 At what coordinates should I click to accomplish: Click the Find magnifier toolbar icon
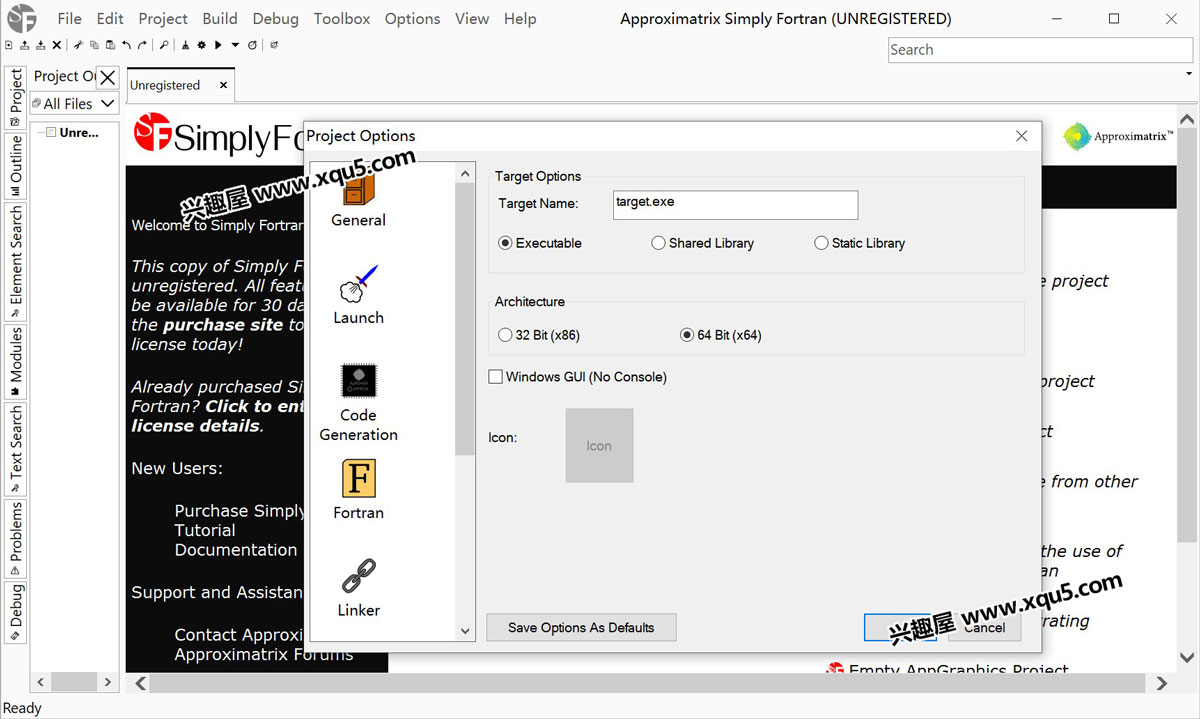pos(164,45)
